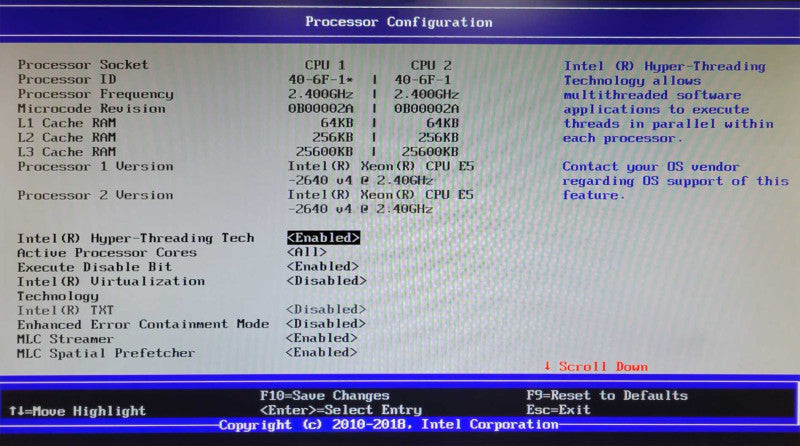This screenshot has height=446, width=800.
Task: Open the Active Processor Cores <All> option
Action: [x=307, y=252]
